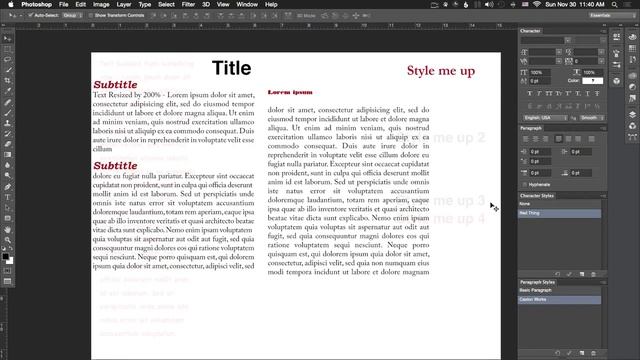The image size is (640, 360).
Task: Select the Eyedropper tool
Action: click(x=7, y=91)
